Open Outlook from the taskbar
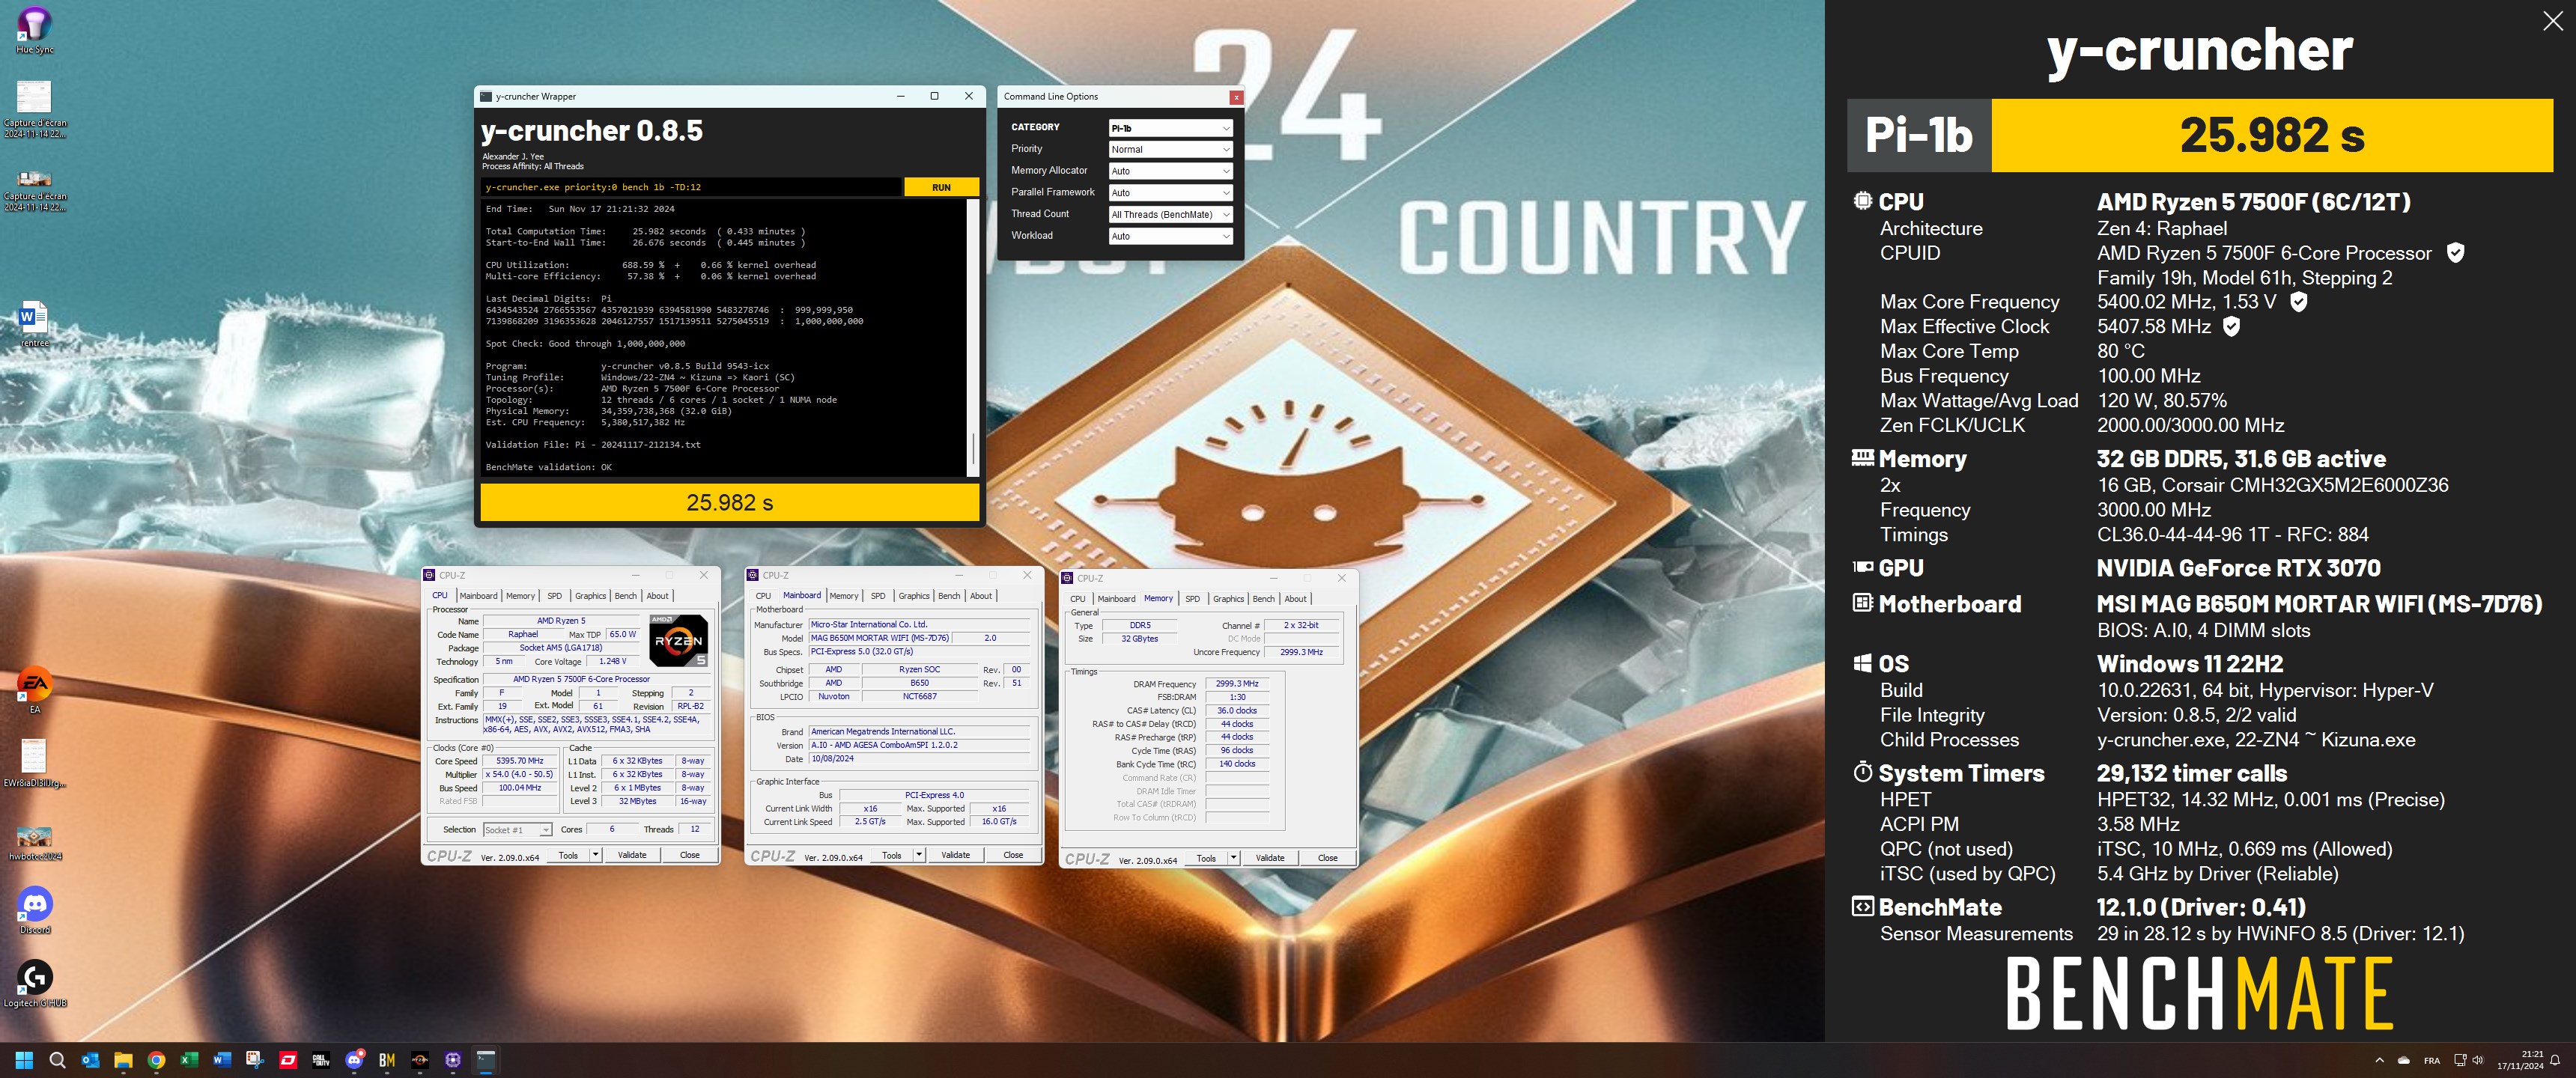 90,1060
